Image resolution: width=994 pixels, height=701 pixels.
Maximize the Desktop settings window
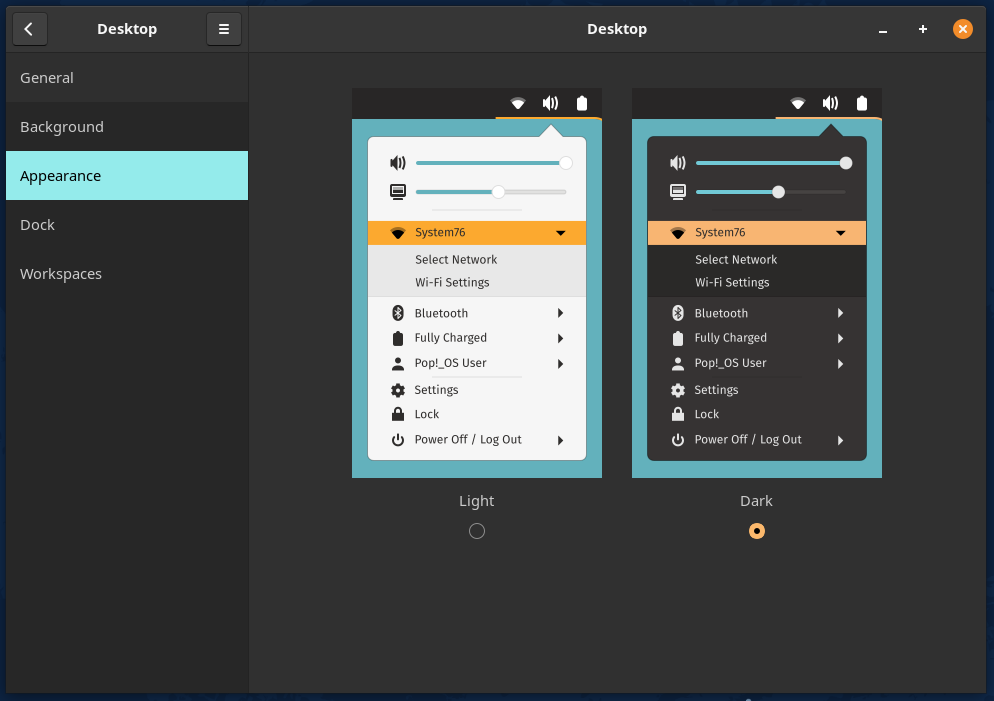923,29
